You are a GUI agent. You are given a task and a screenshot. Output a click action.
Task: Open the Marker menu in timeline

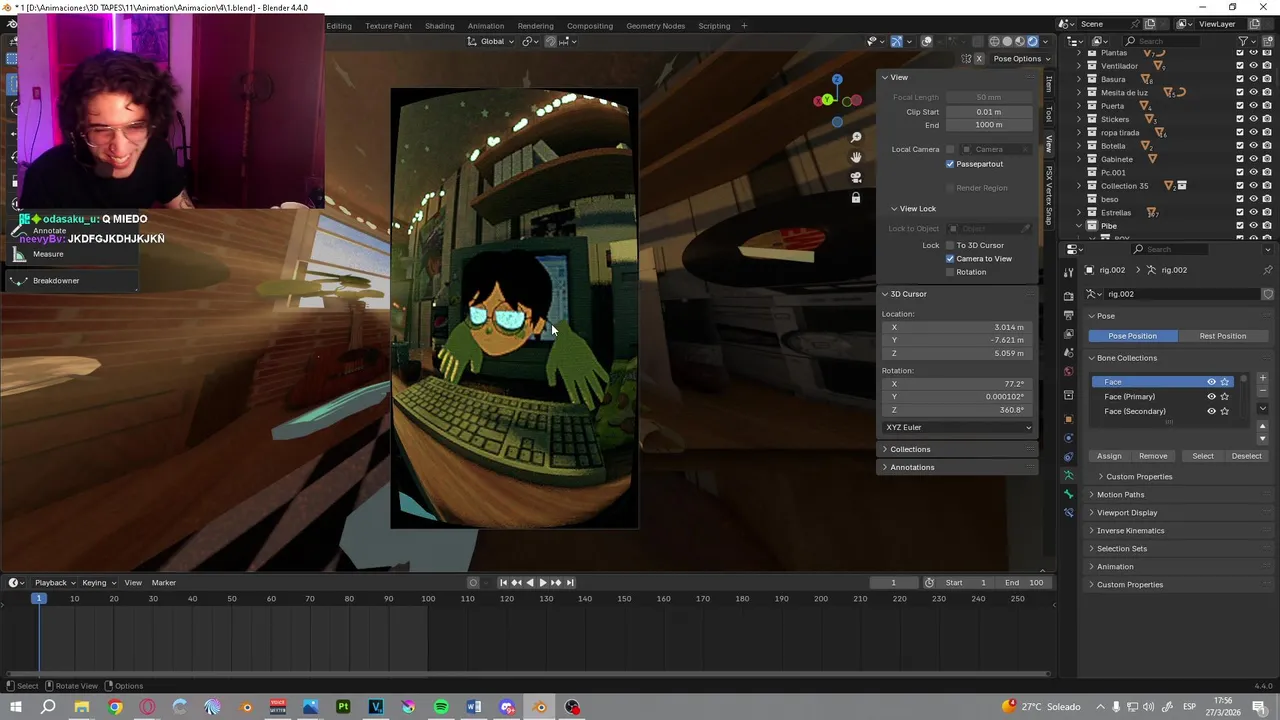[x=163, y=582]
